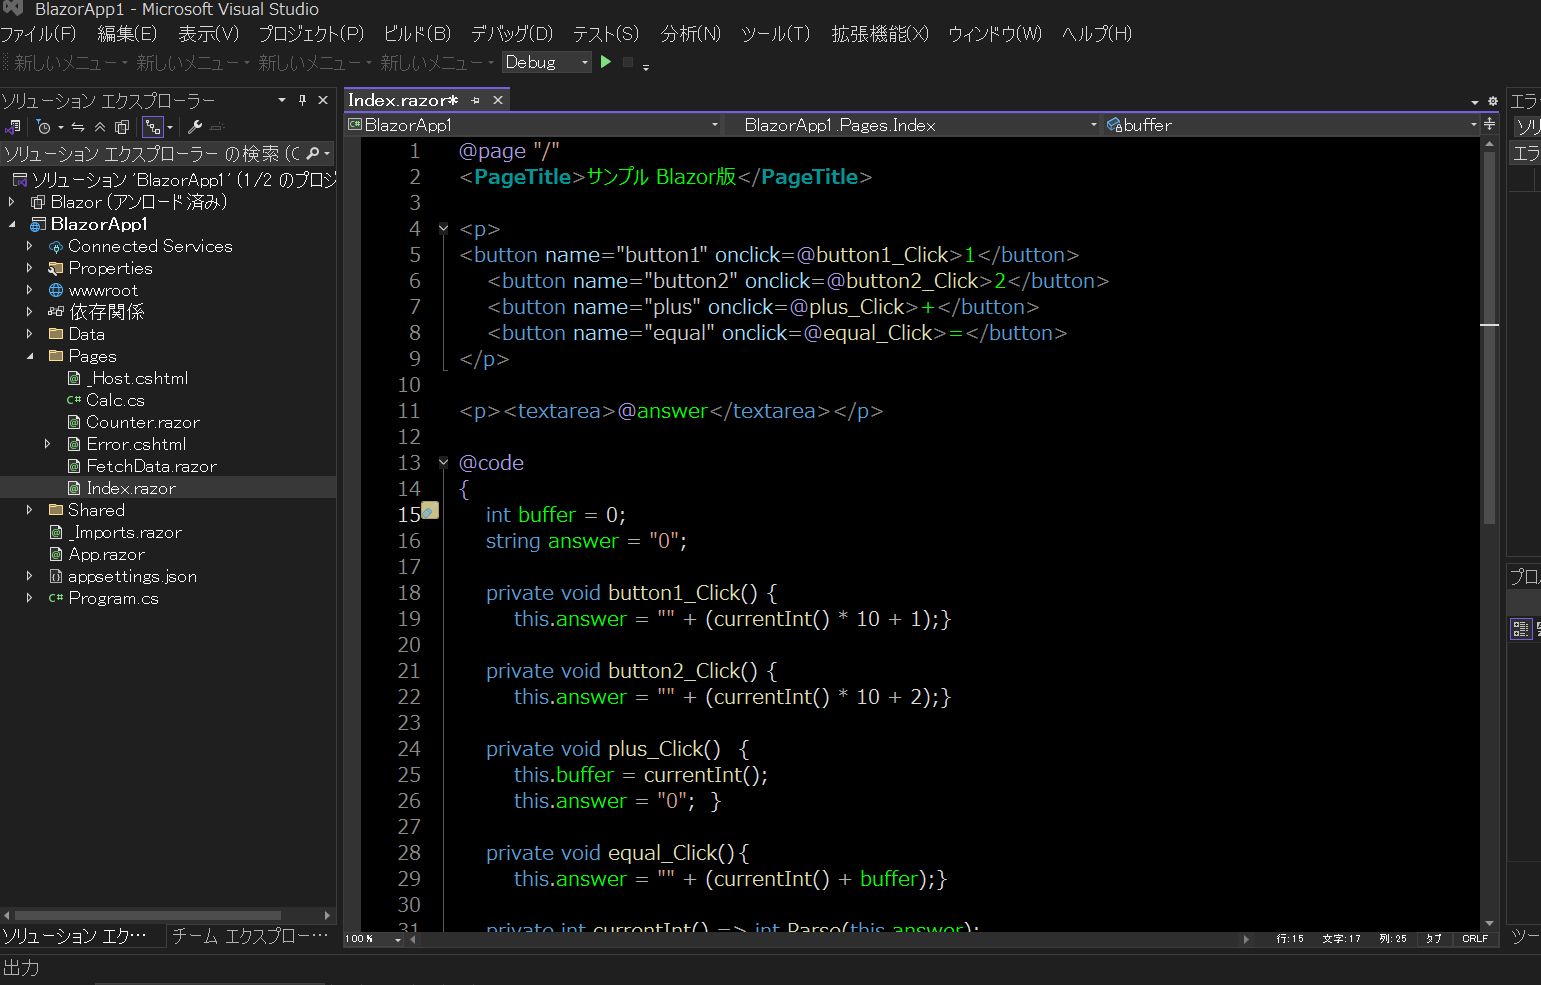Click the Program.cs C# file icon
The image size is (1541, 985).
tap(56, 598)
